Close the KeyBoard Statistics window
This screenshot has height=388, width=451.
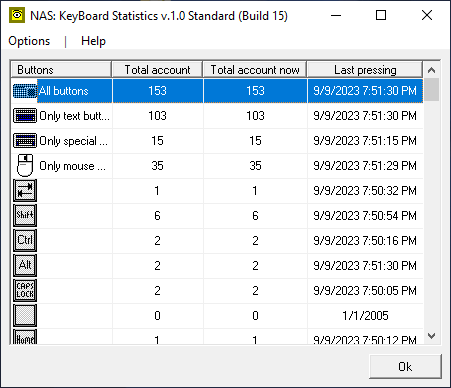tap(427, 15)
